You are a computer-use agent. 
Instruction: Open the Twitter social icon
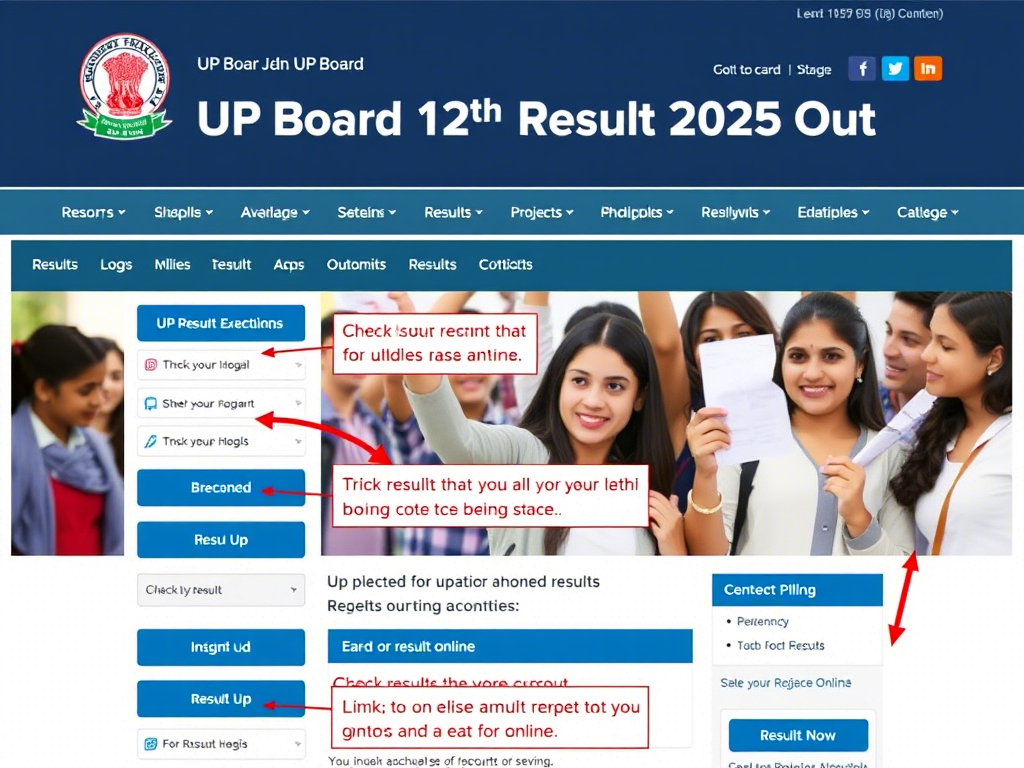895,69
